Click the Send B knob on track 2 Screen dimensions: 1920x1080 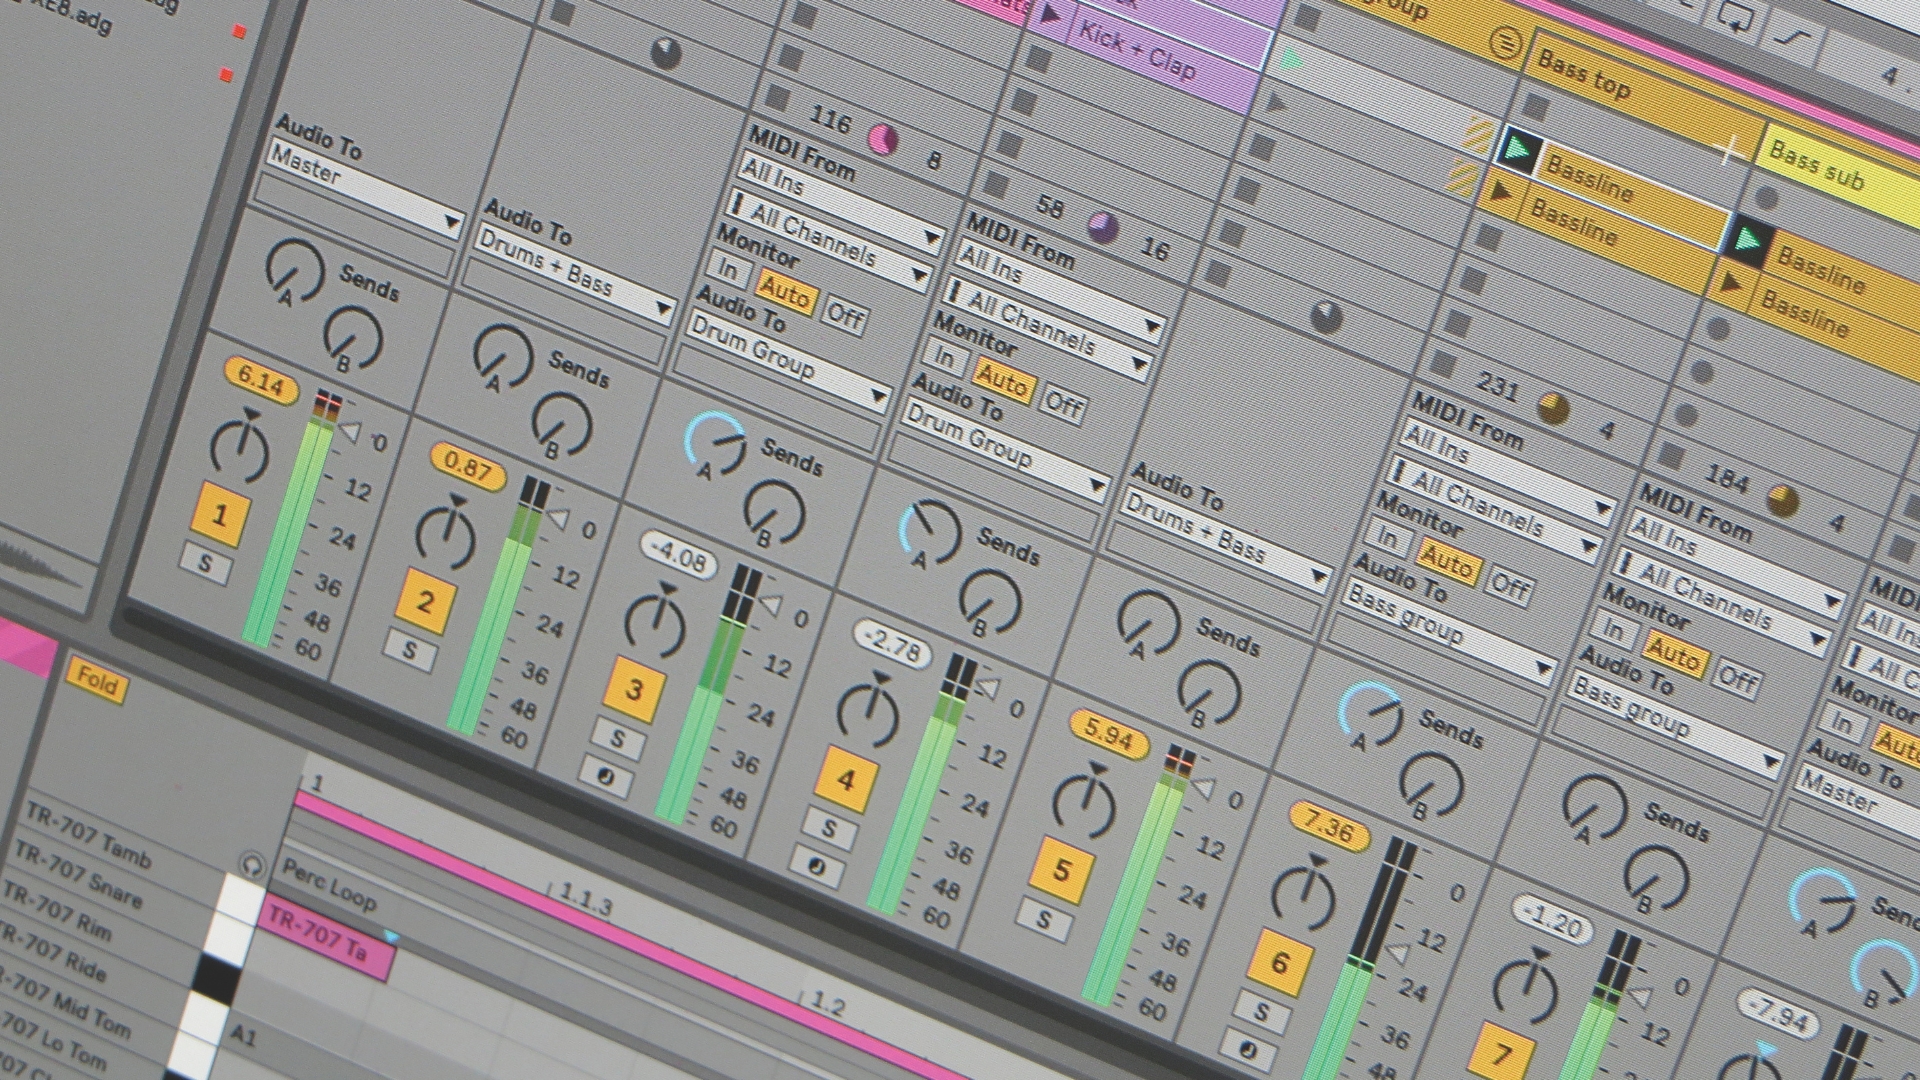pyautogui.click(x=561, y=423)
